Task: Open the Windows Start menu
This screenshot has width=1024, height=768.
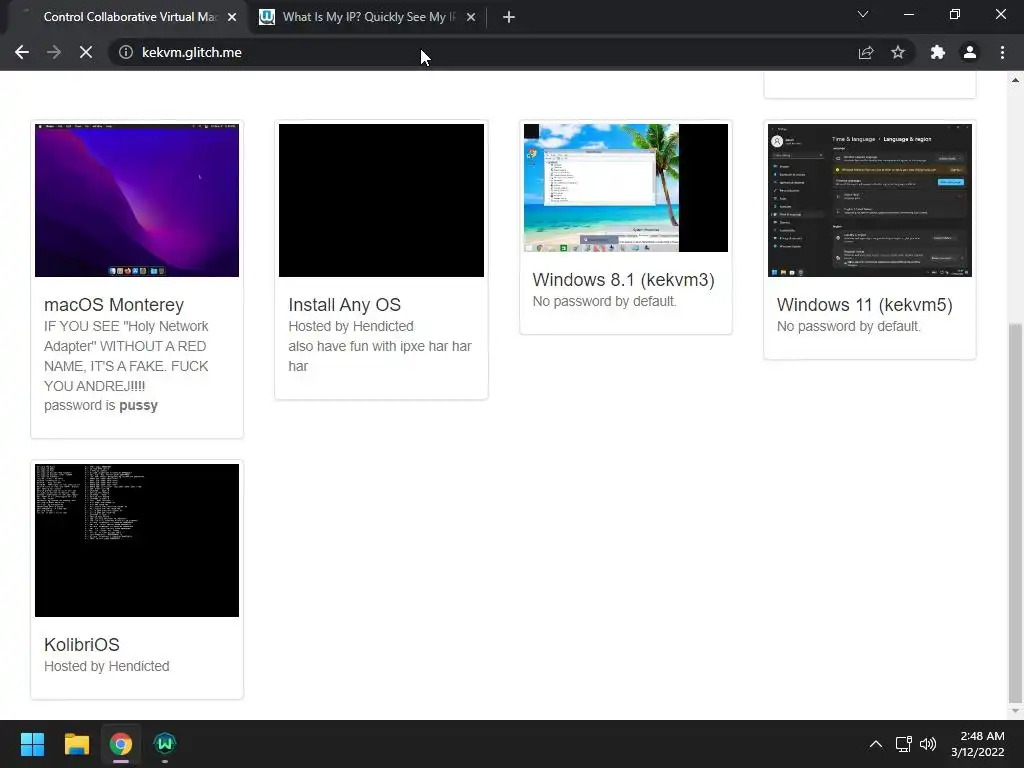Action: [x=32, y=744]
